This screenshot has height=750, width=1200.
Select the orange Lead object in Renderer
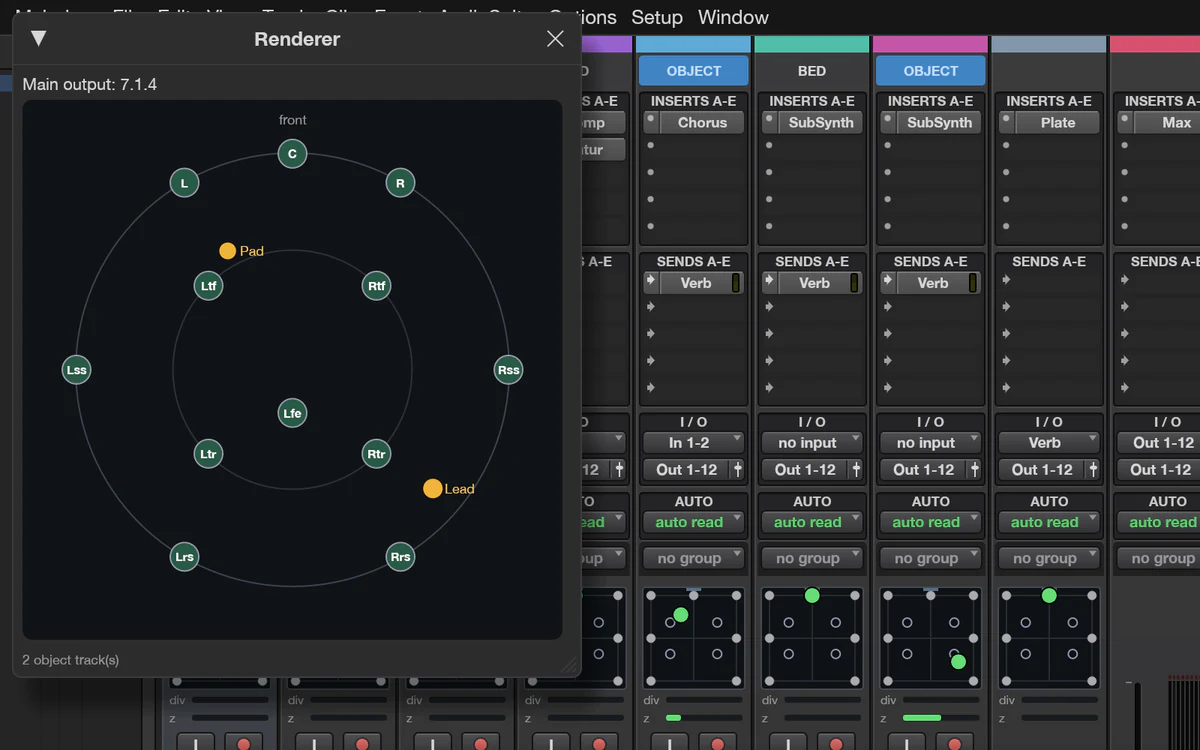click(432, 488)
